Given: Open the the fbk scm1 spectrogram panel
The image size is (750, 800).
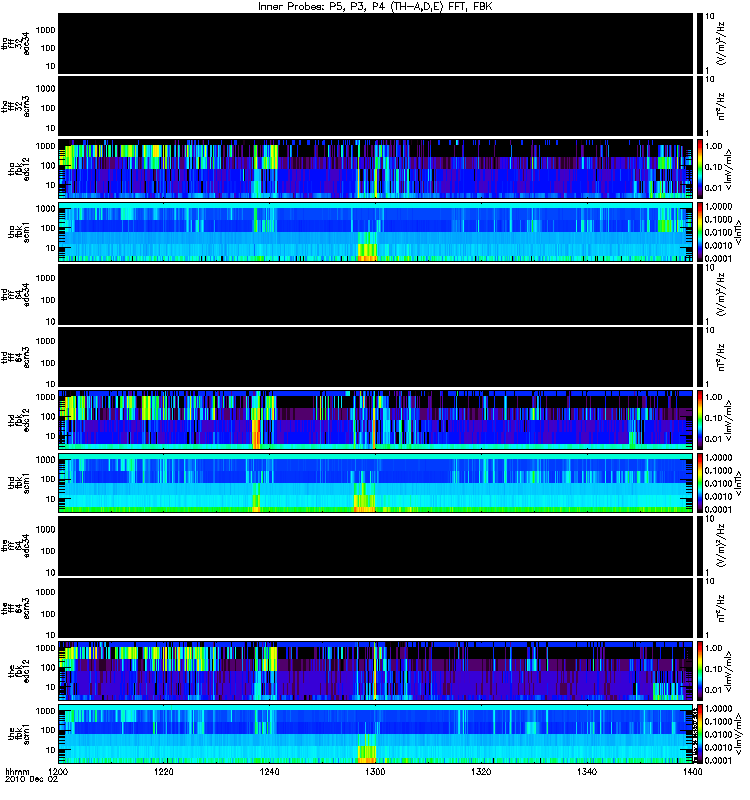Looking at the screenshot, I should point(376,734).
